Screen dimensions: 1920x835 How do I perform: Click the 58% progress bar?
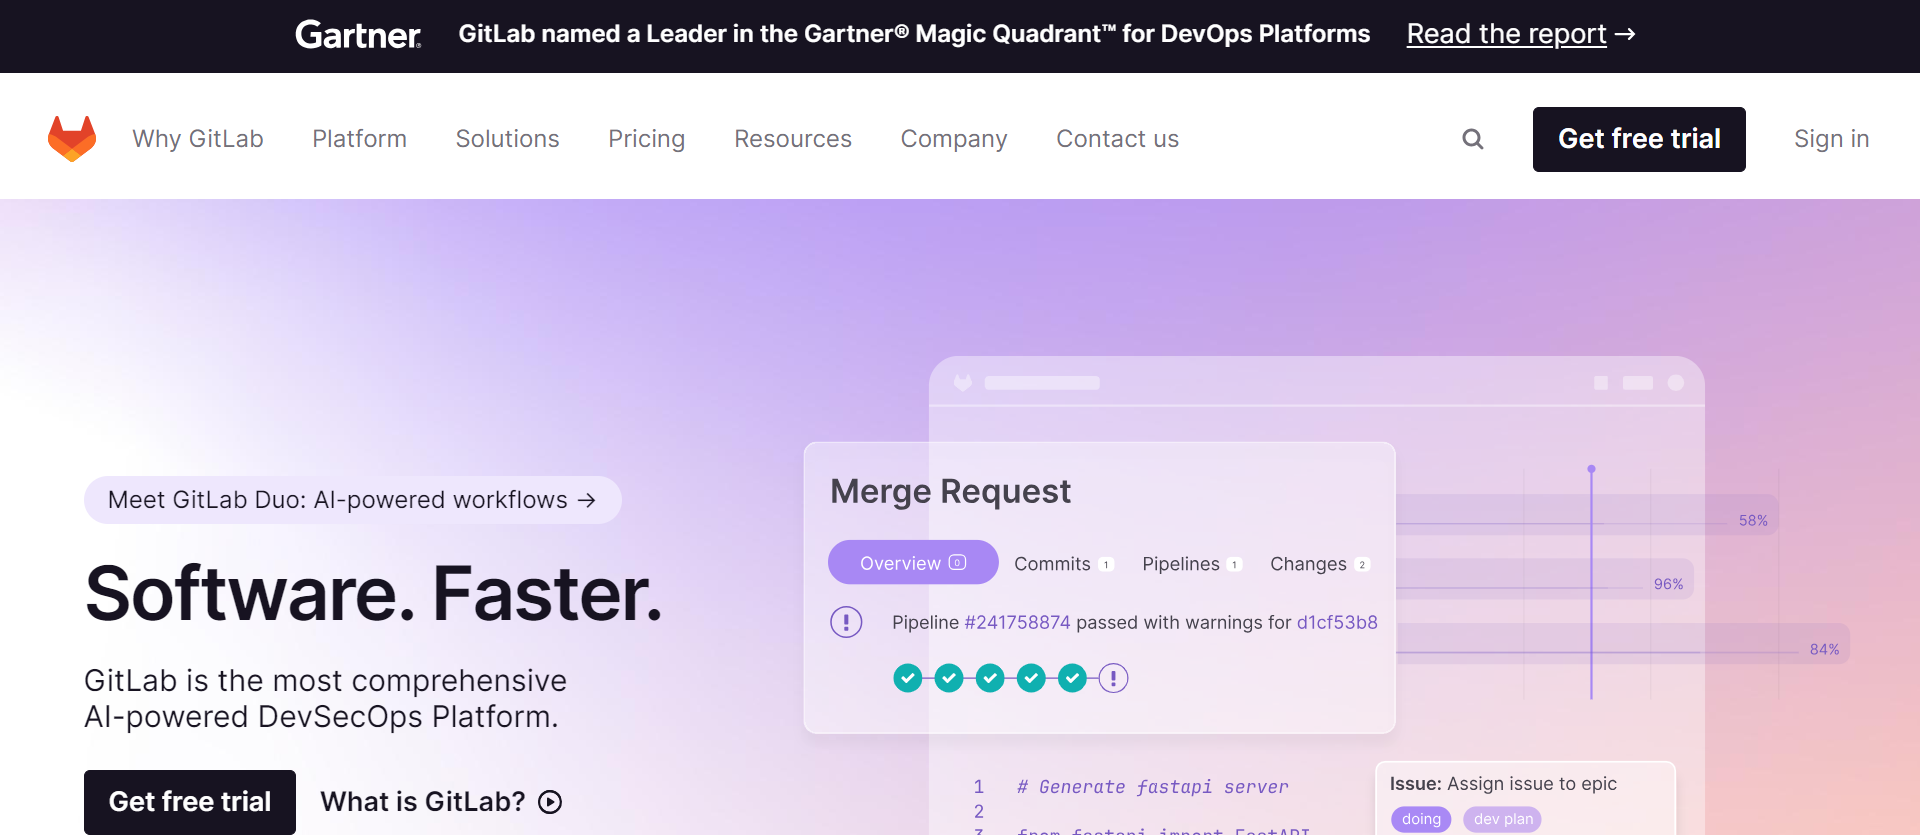tap(1587, 515)
